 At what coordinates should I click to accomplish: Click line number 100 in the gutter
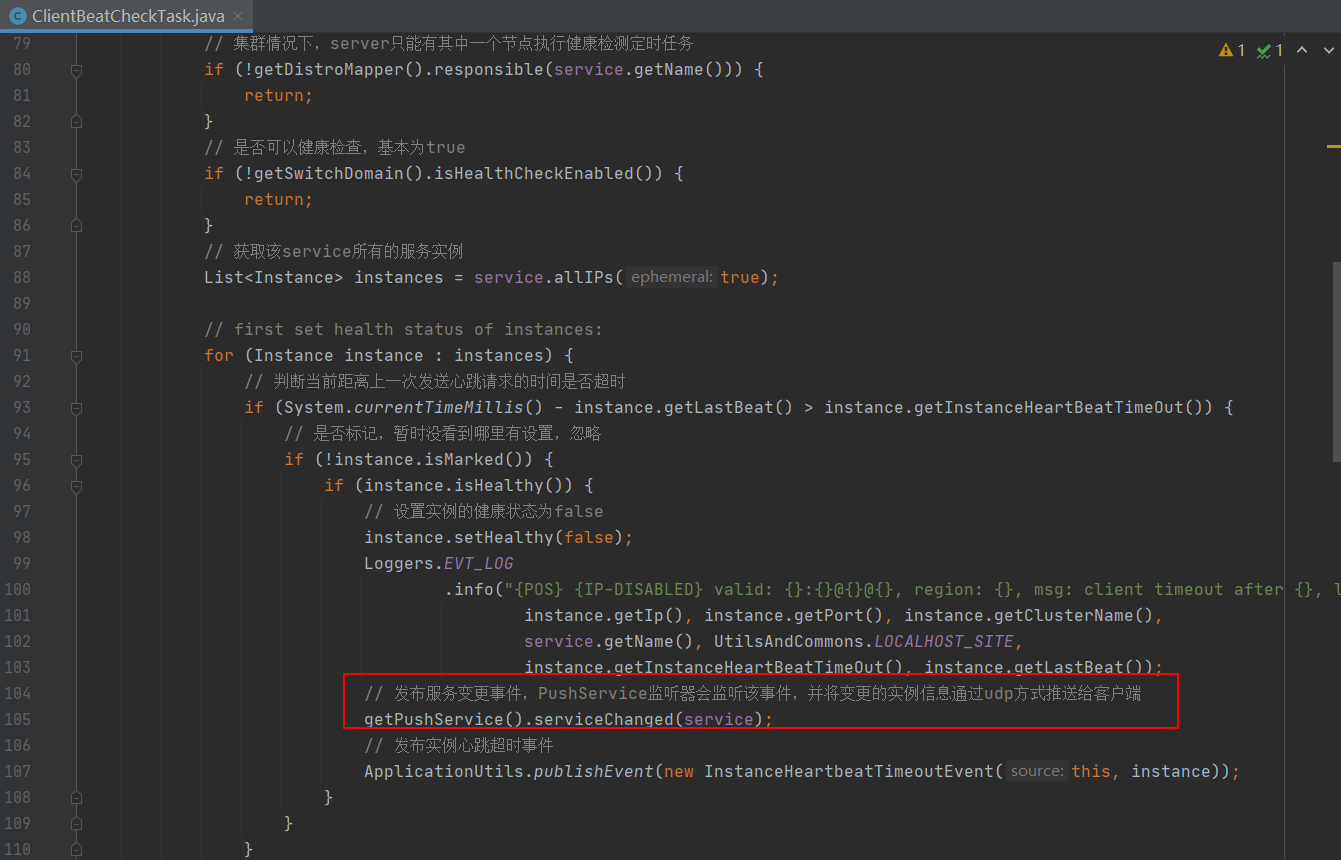[16, 589]
